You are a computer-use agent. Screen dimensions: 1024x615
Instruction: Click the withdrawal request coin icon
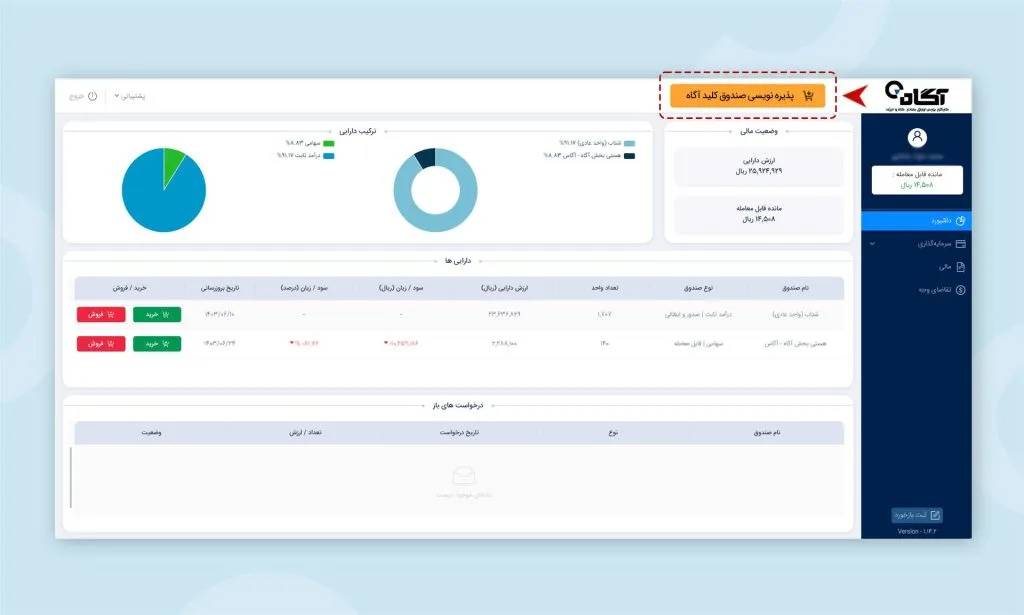(960, 290)
